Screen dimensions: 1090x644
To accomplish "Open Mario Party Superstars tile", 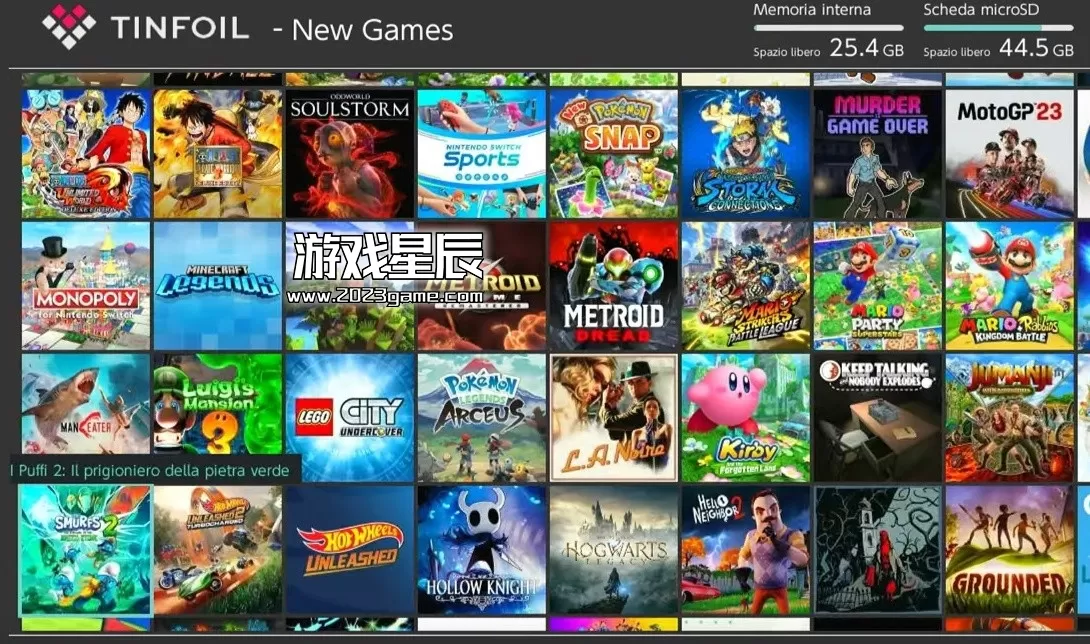I will (x=877, y=286).
